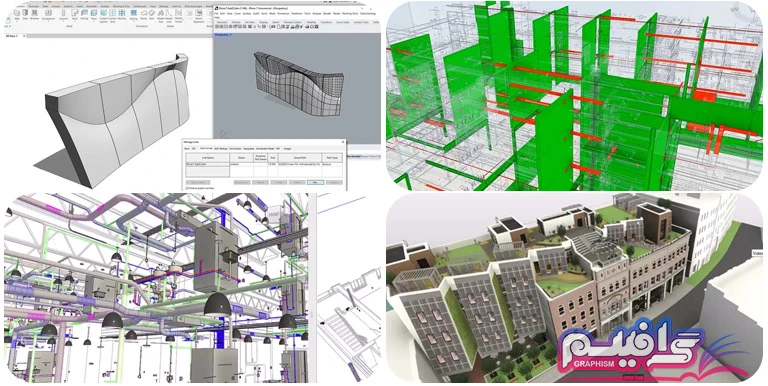Click the Save Positions button
Image resolution: width=768 pixels, height=386 pixels.
coord(198,183)
